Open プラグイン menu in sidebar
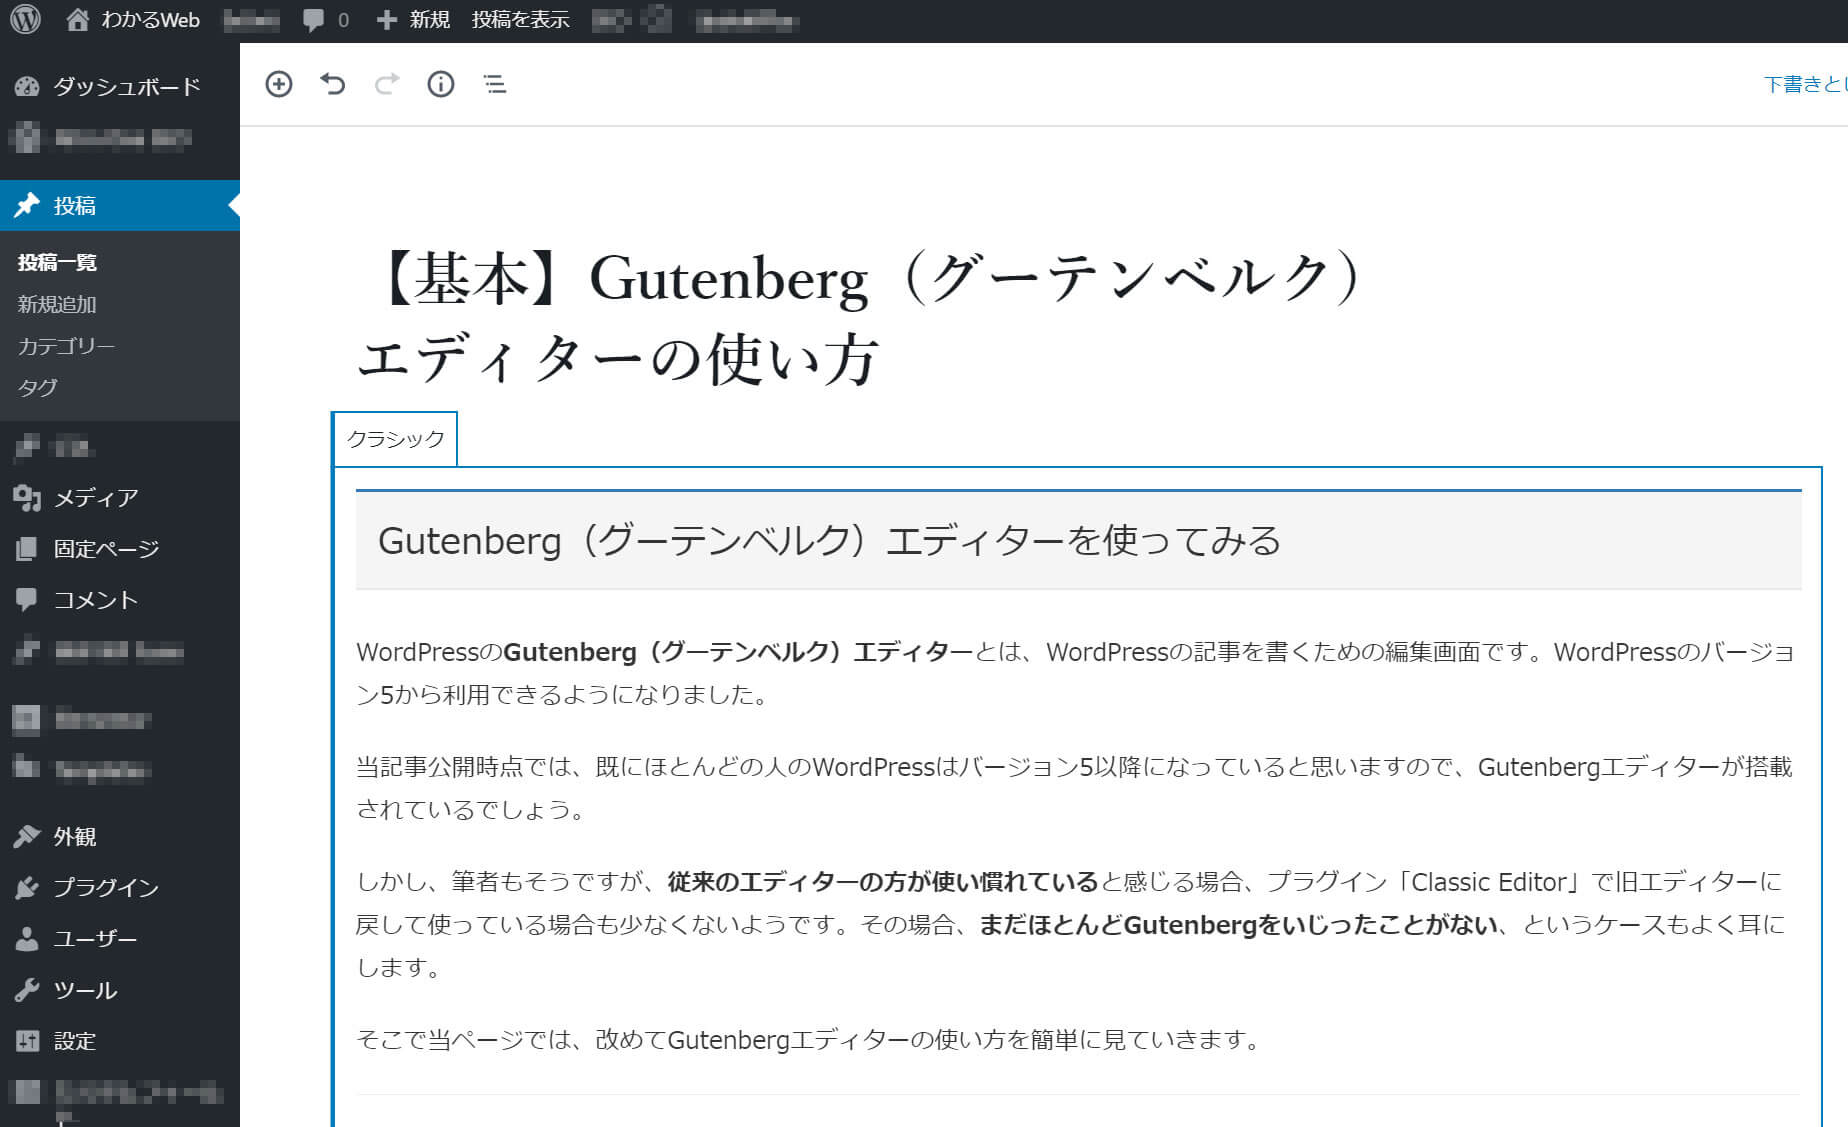 (105, 887)
